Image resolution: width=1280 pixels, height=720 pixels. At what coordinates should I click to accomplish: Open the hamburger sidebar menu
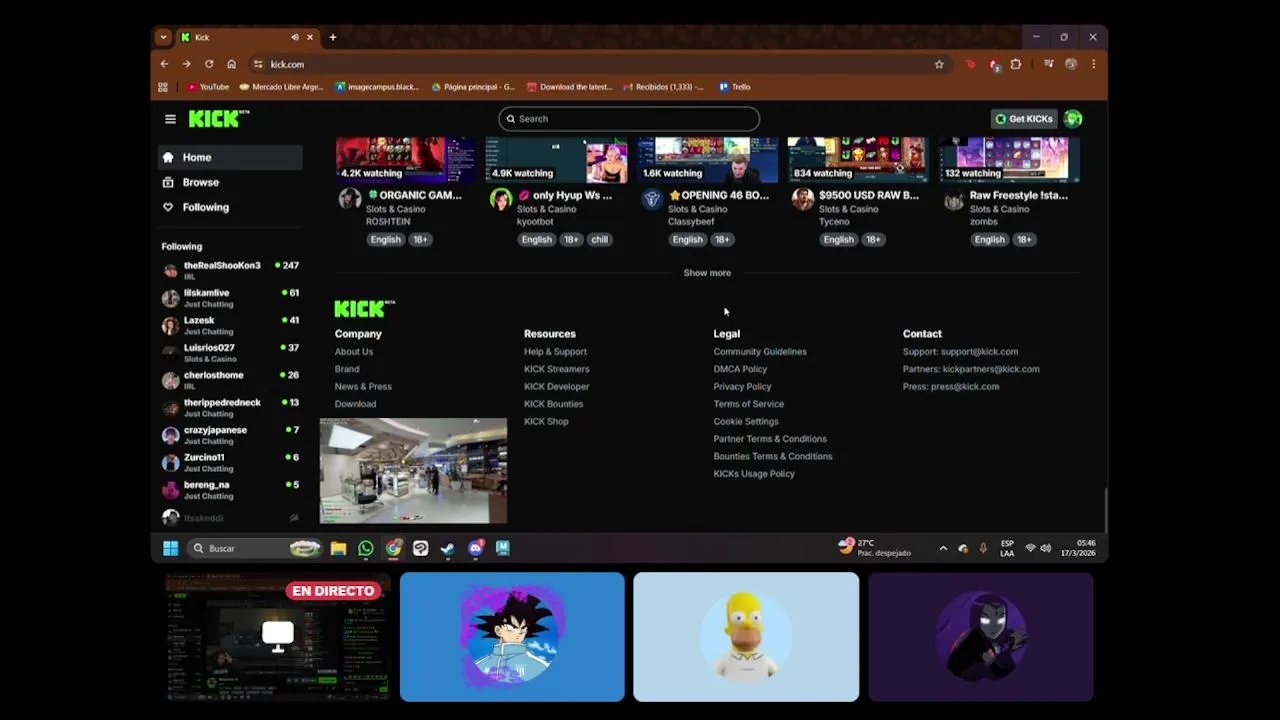[170, 119]
